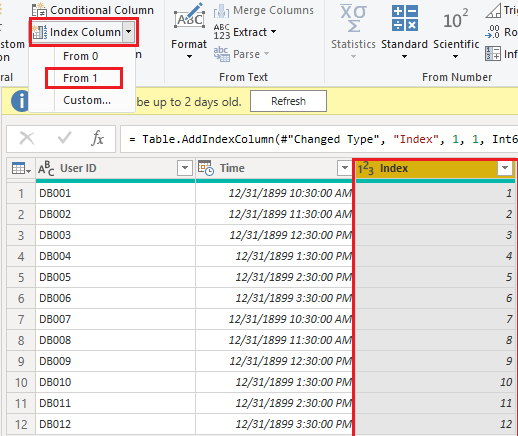
Task: Click the Scientific 10² icon
Action: pyautogui.click(x=456, y=19)
